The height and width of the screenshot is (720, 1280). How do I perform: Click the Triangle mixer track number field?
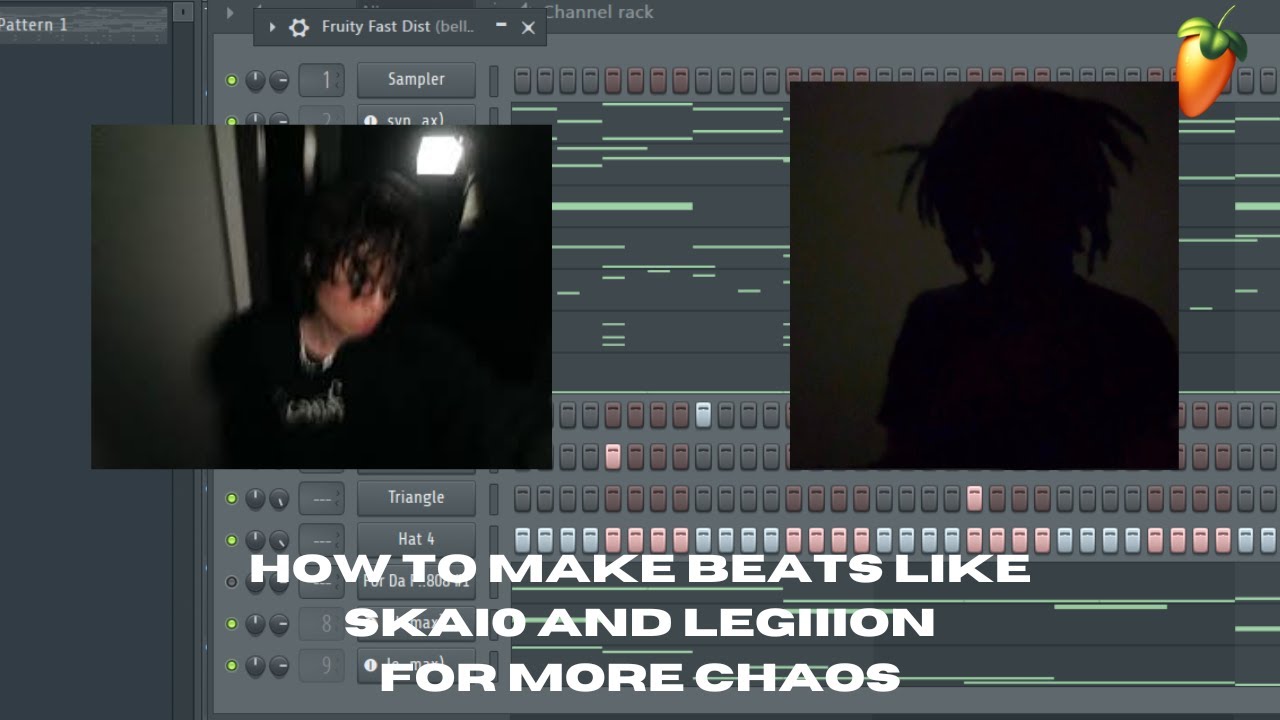pyautogui.click(x=321, y=498)
